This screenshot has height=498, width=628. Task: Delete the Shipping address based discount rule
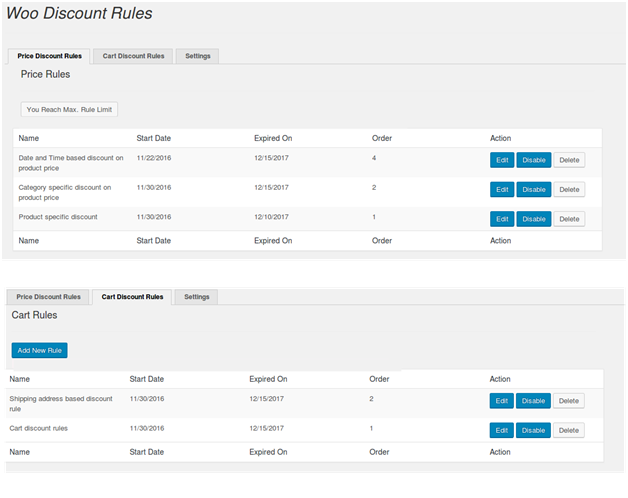point(569,401)
